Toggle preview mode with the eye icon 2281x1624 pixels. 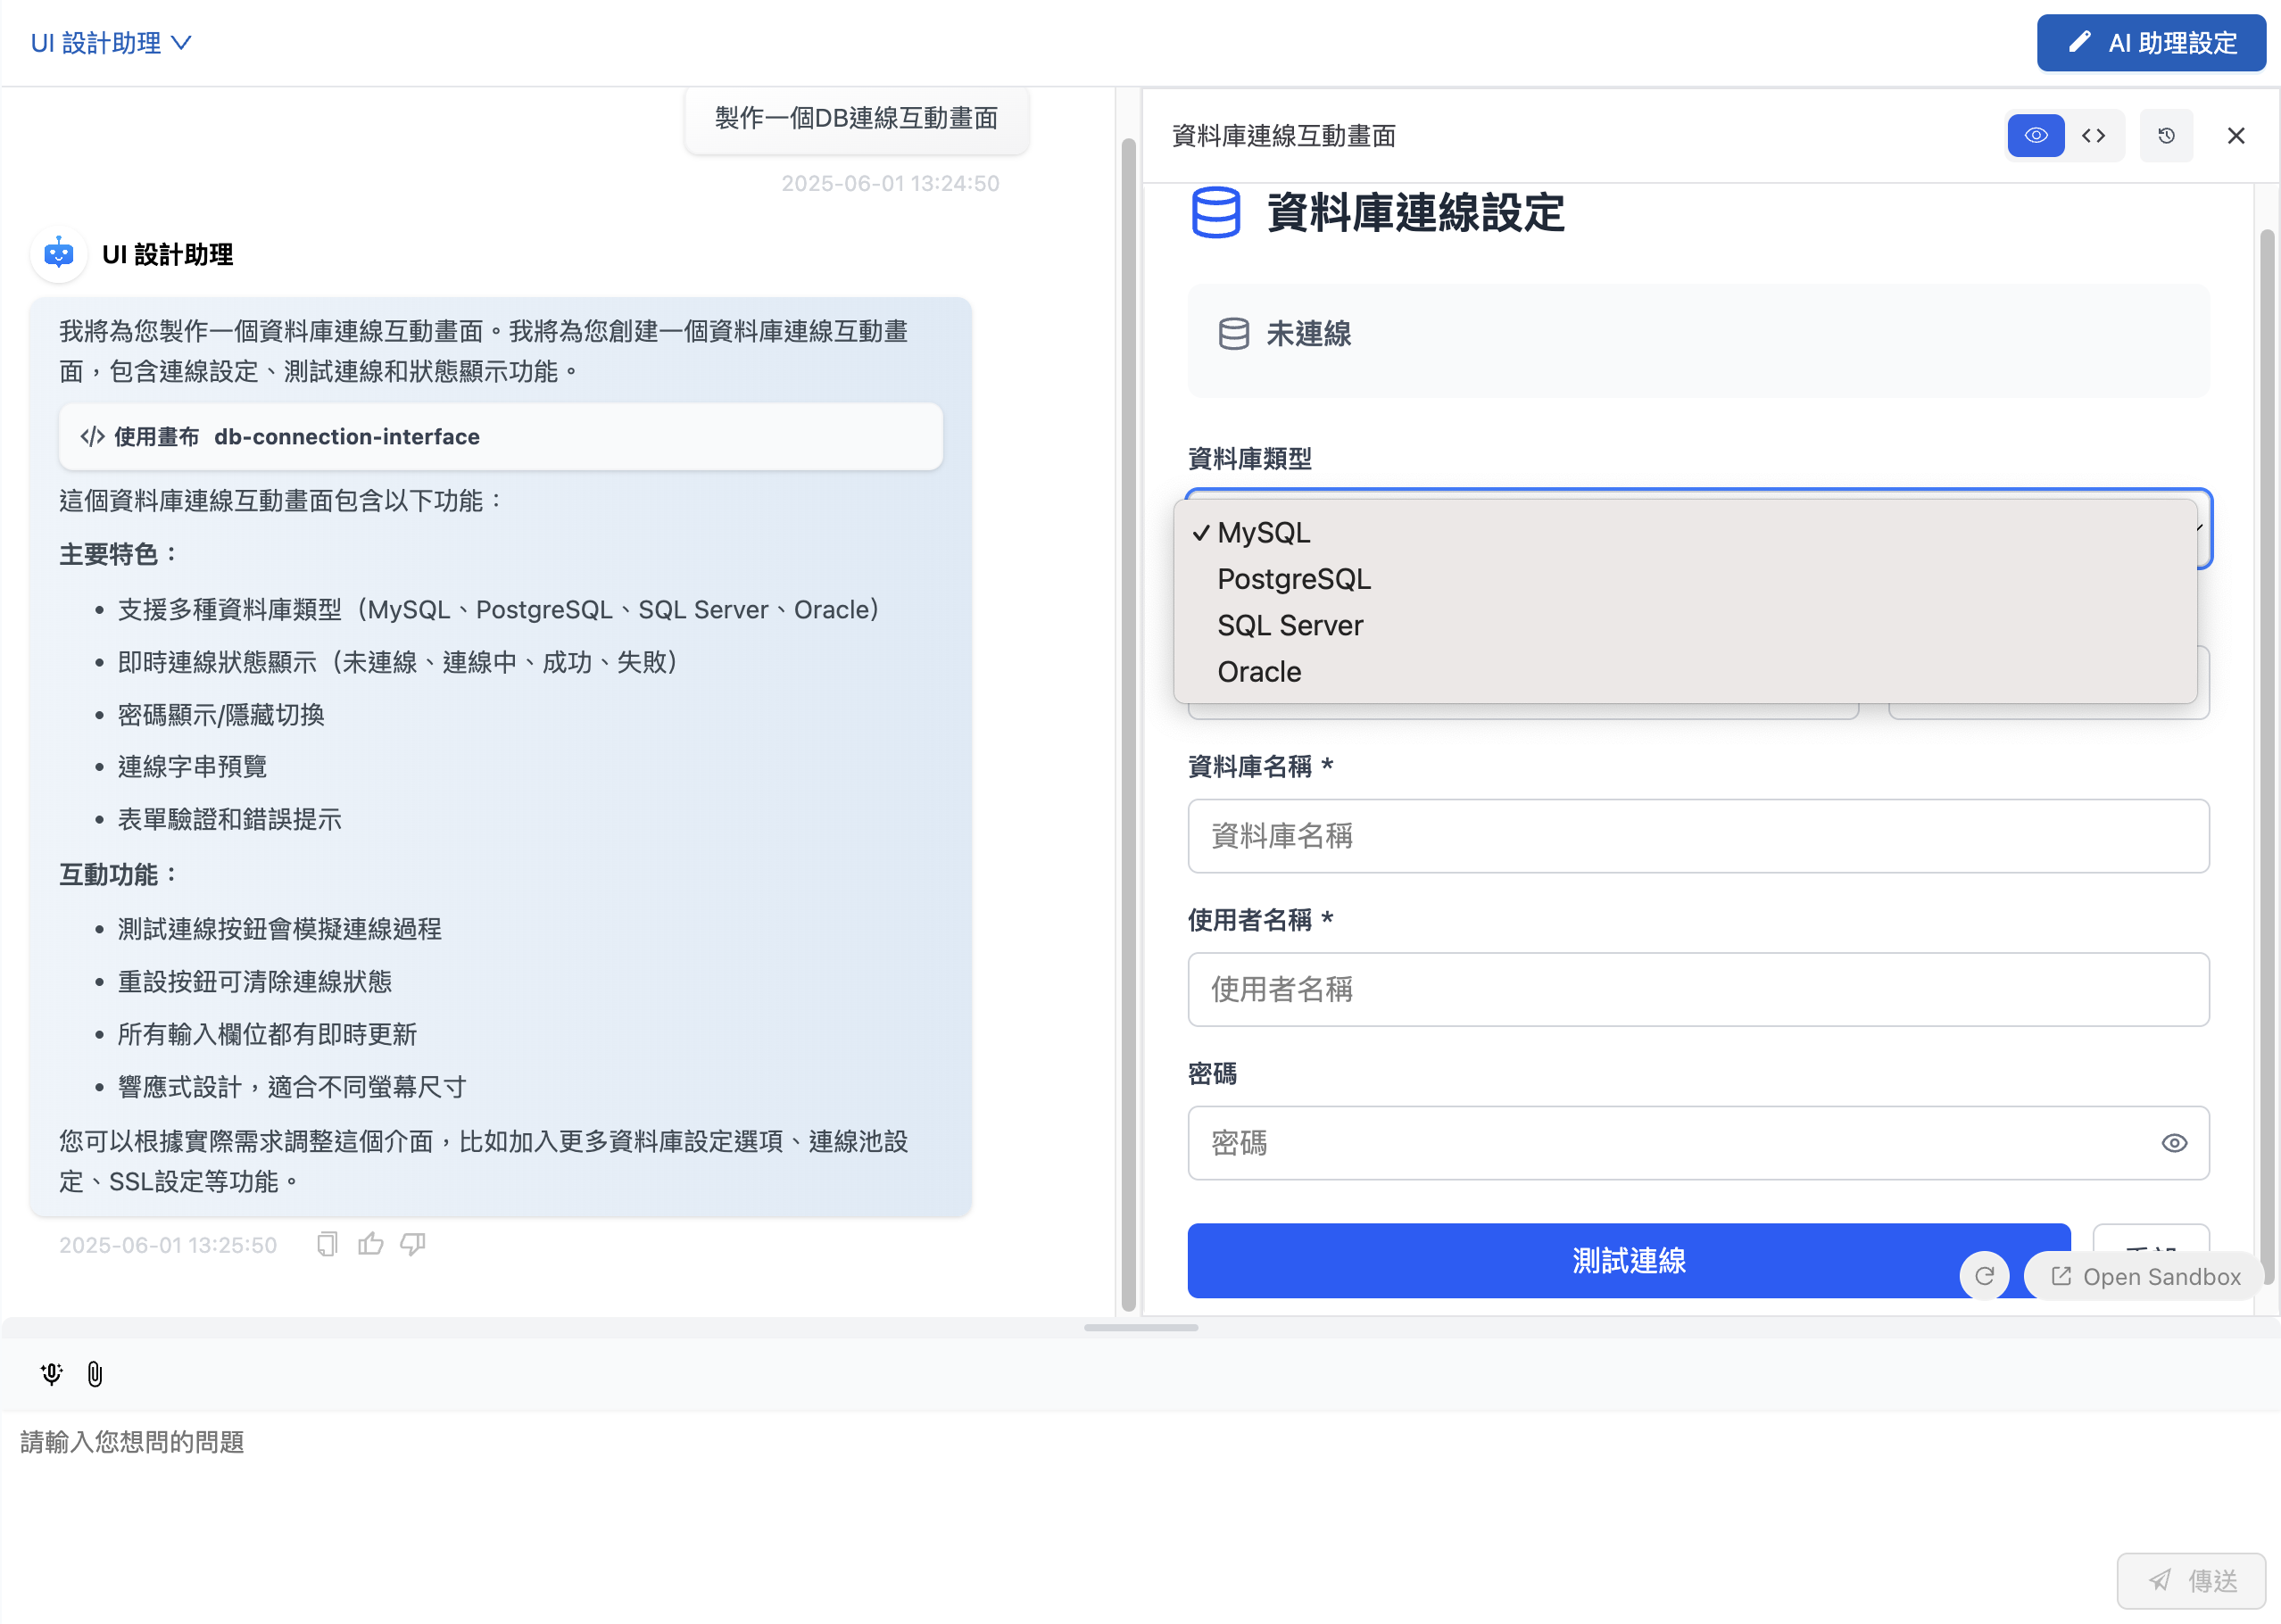pos(2036,135)
